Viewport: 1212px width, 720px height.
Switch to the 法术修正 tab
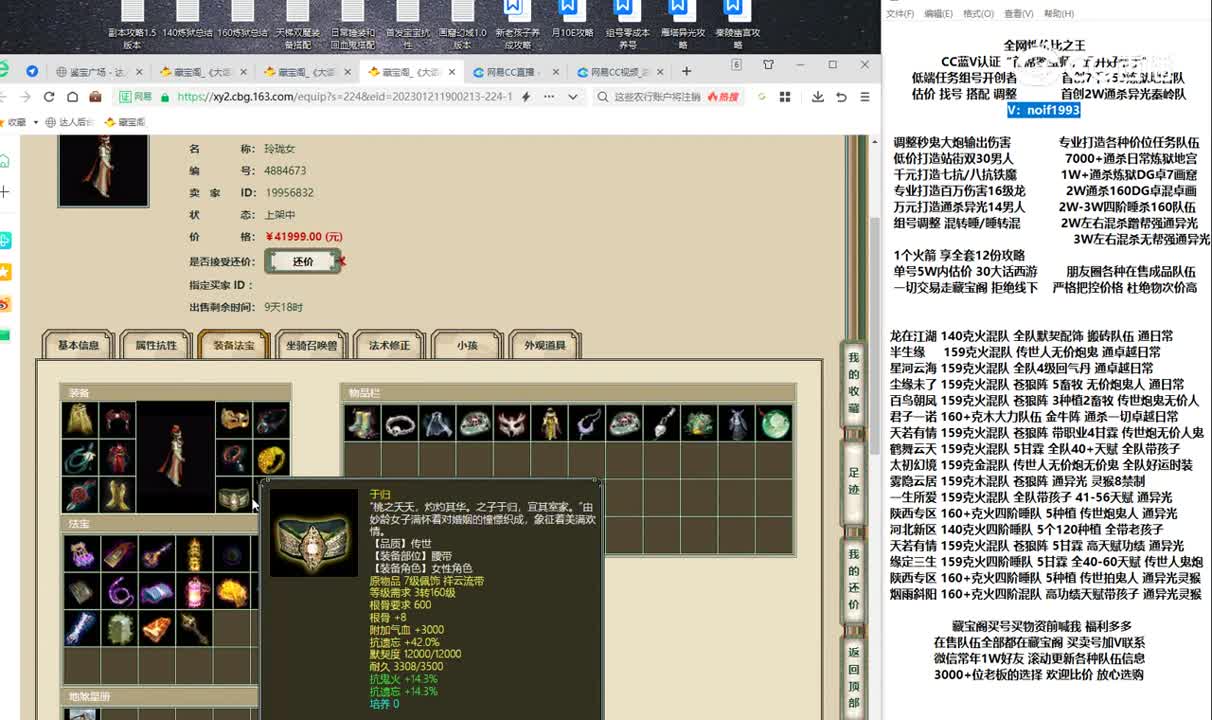click(x=390, y=346)
